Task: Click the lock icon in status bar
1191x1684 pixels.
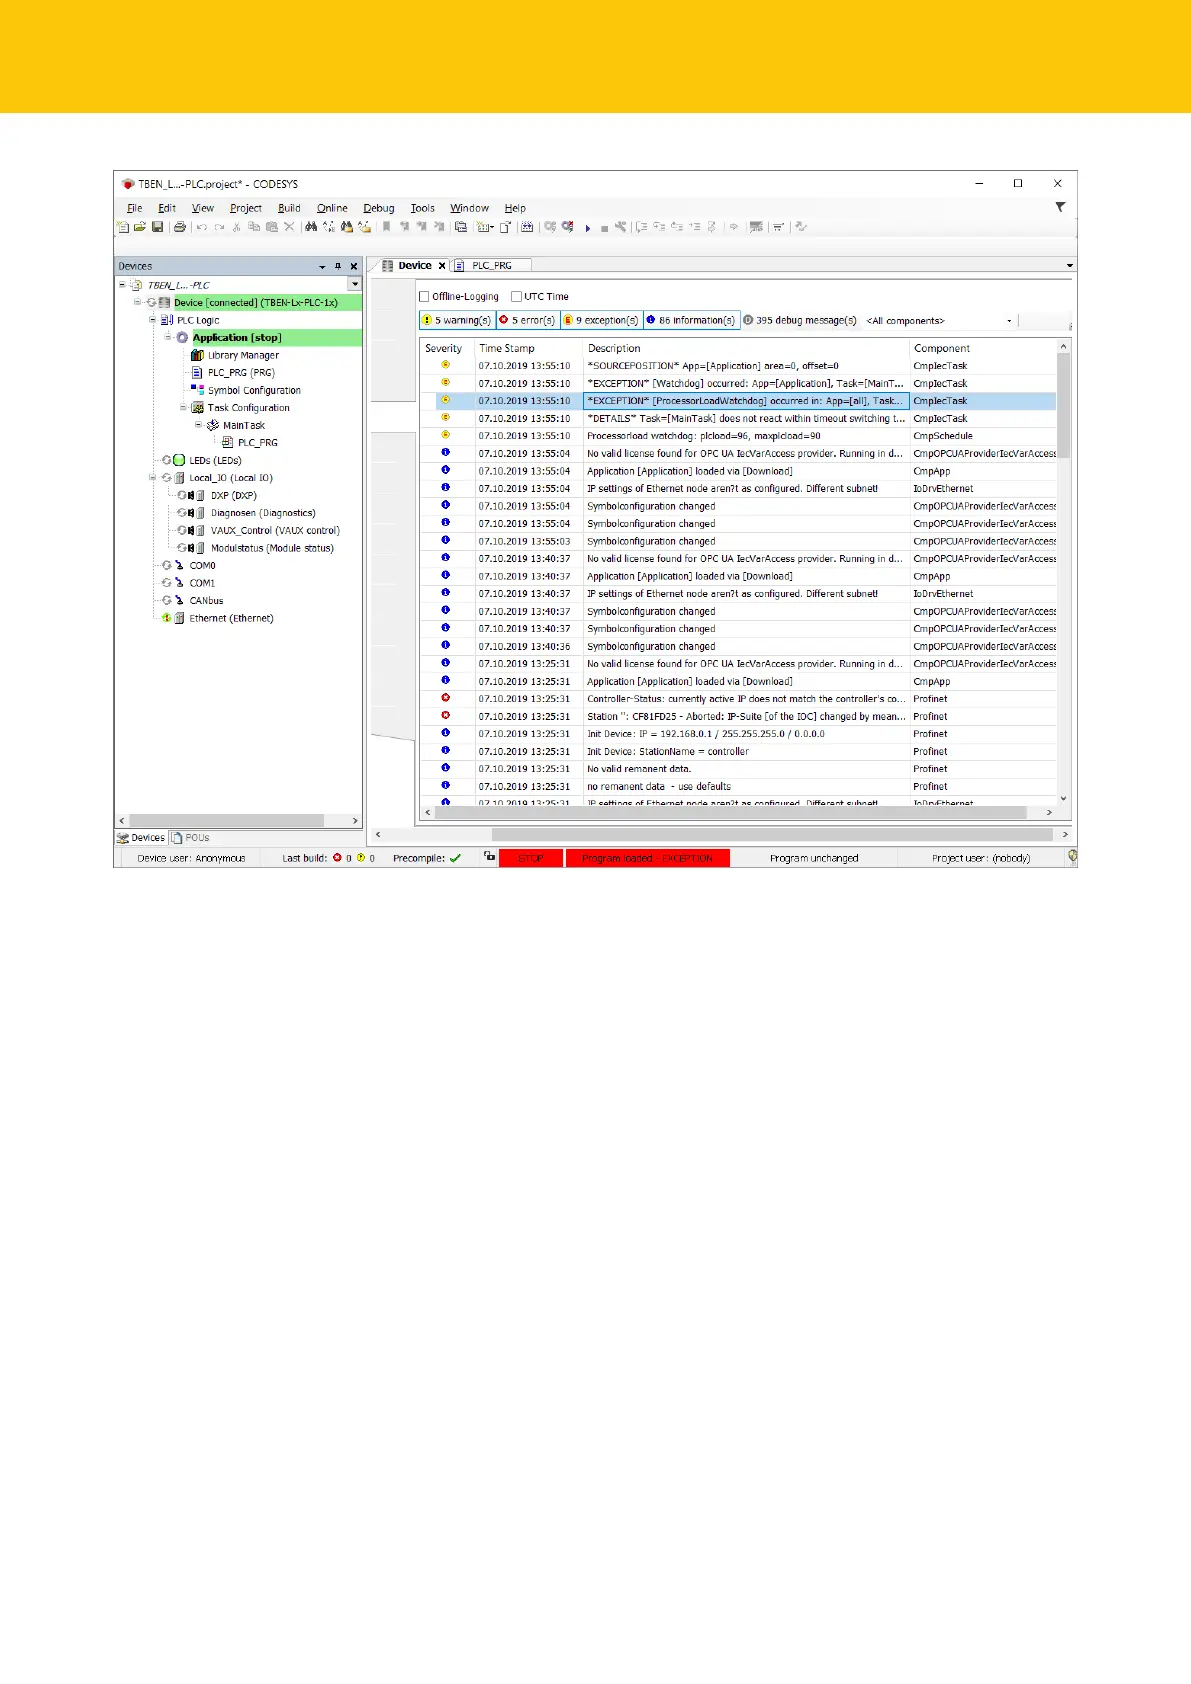Action: pyautogui.click(x=489, y=856)
